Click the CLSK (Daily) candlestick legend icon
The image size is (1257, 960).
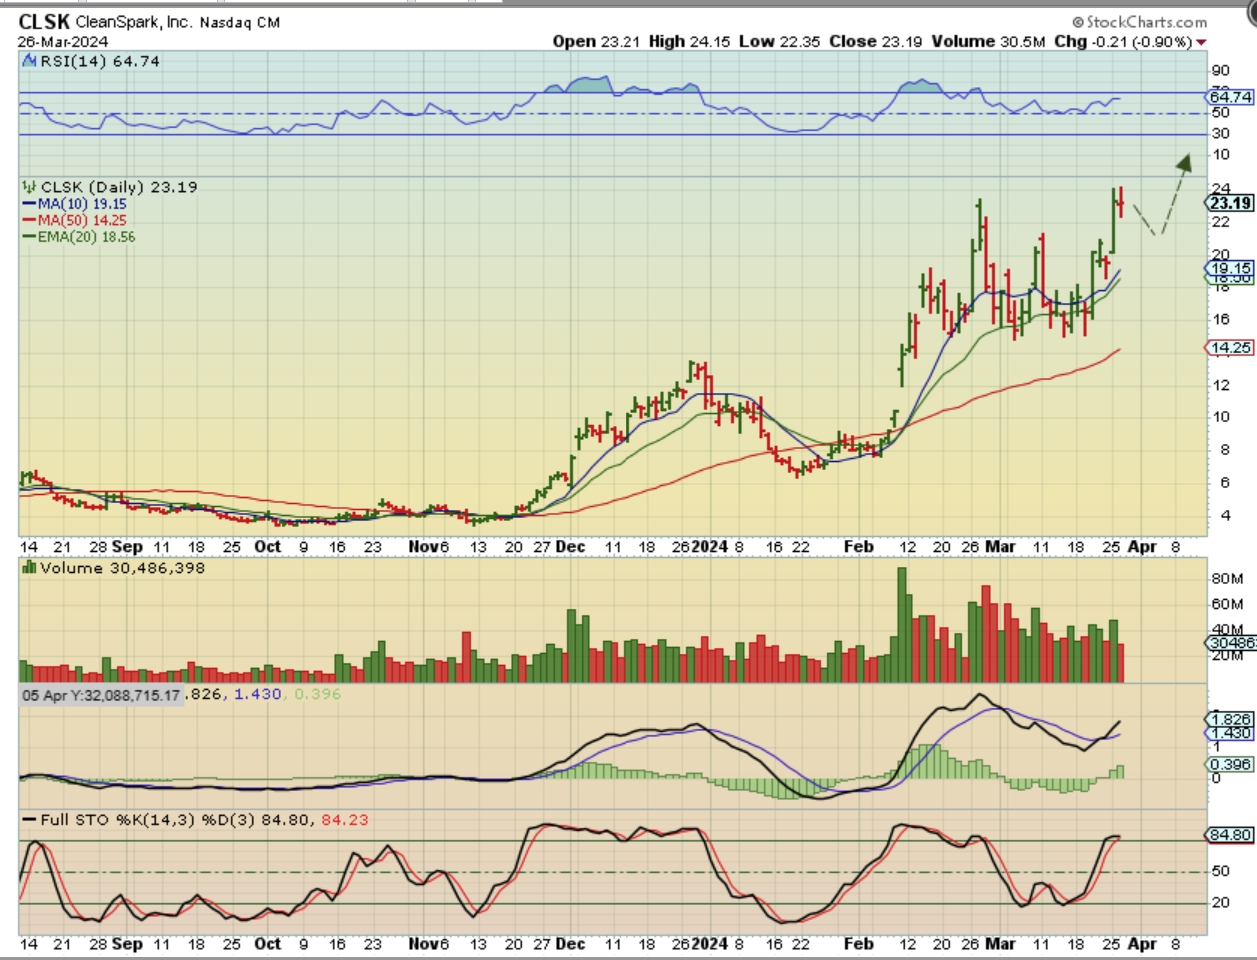[x=30, y=187]
